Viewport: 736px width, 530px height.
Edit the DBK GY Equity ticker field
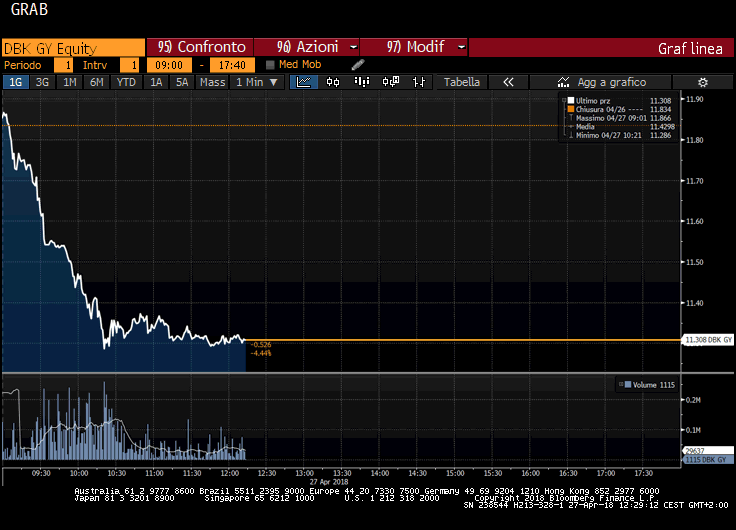pyautogui.click(x=73, y=48)
